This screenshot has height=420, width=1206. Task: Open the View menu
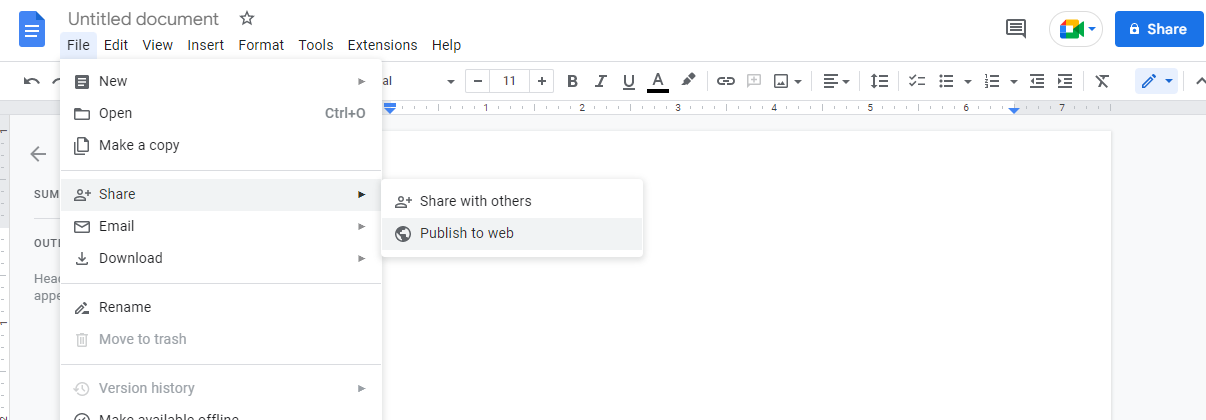[x=158, y=45]
